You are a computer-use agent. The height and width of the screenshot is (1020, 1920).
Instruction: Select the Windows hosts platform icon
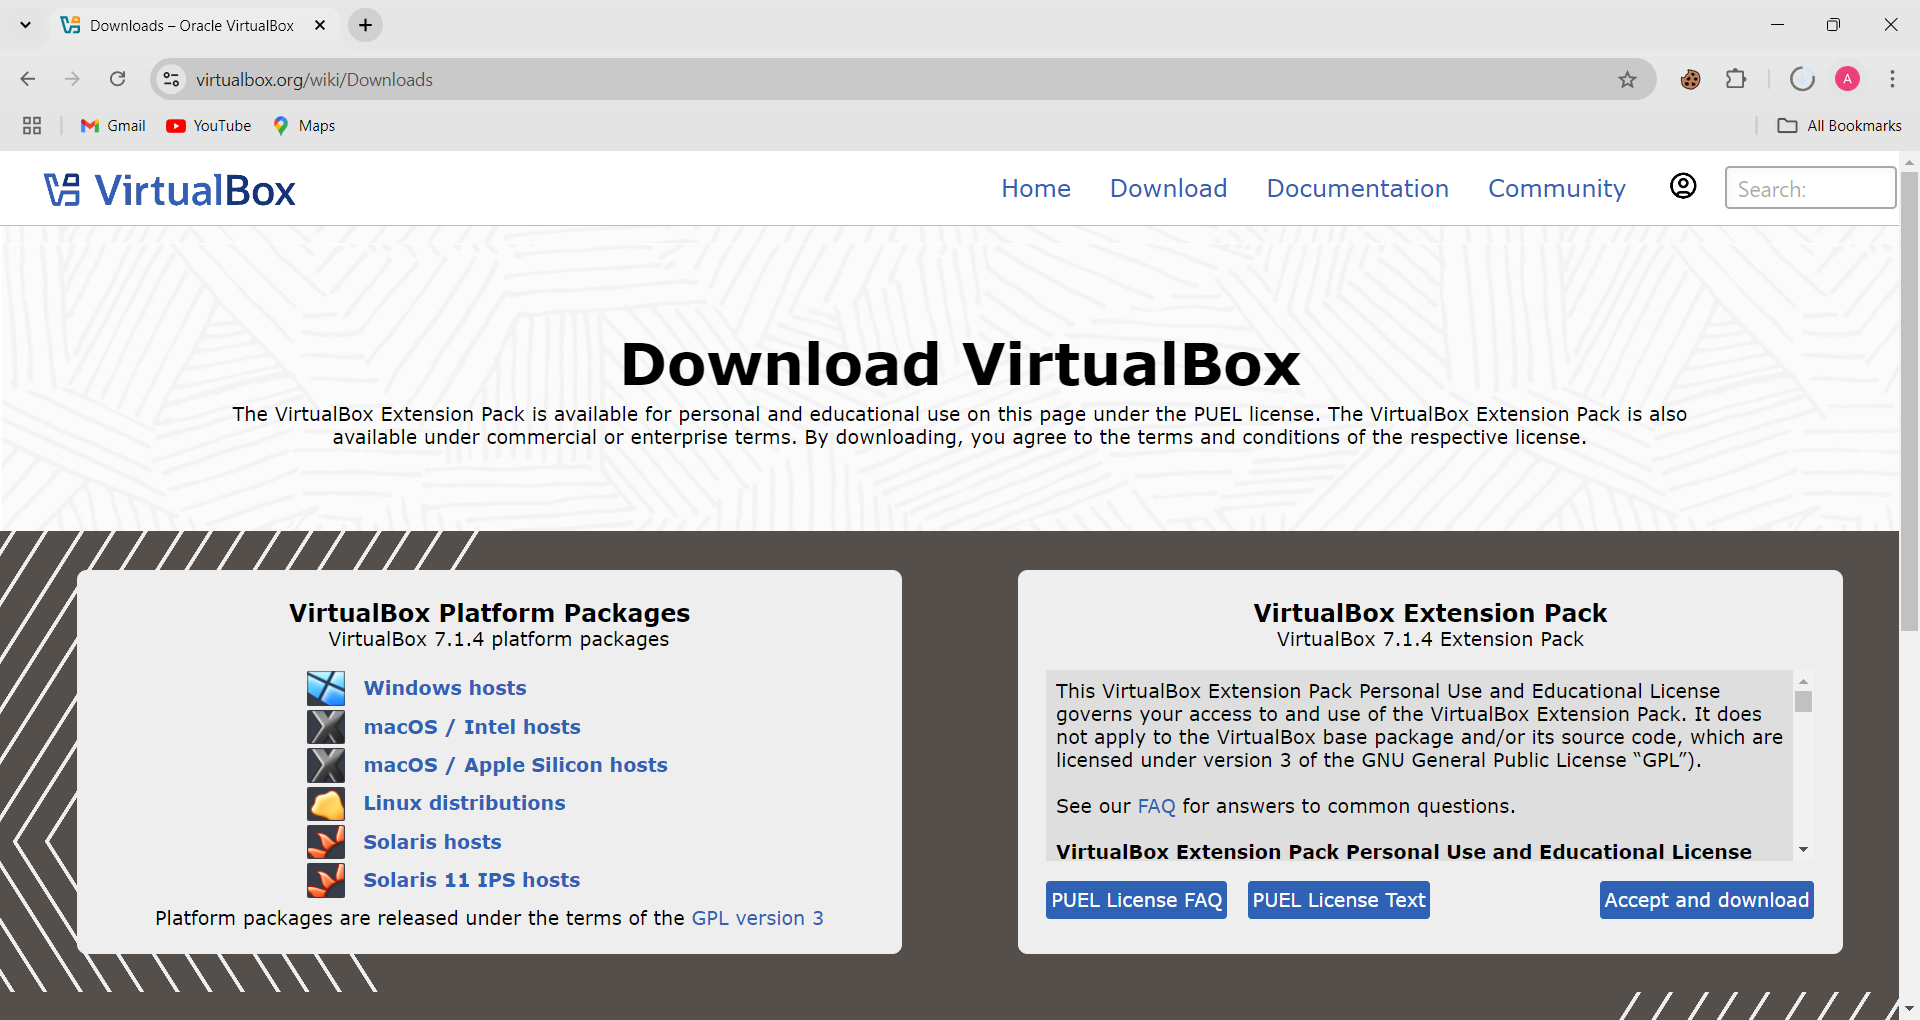(325, 688)
